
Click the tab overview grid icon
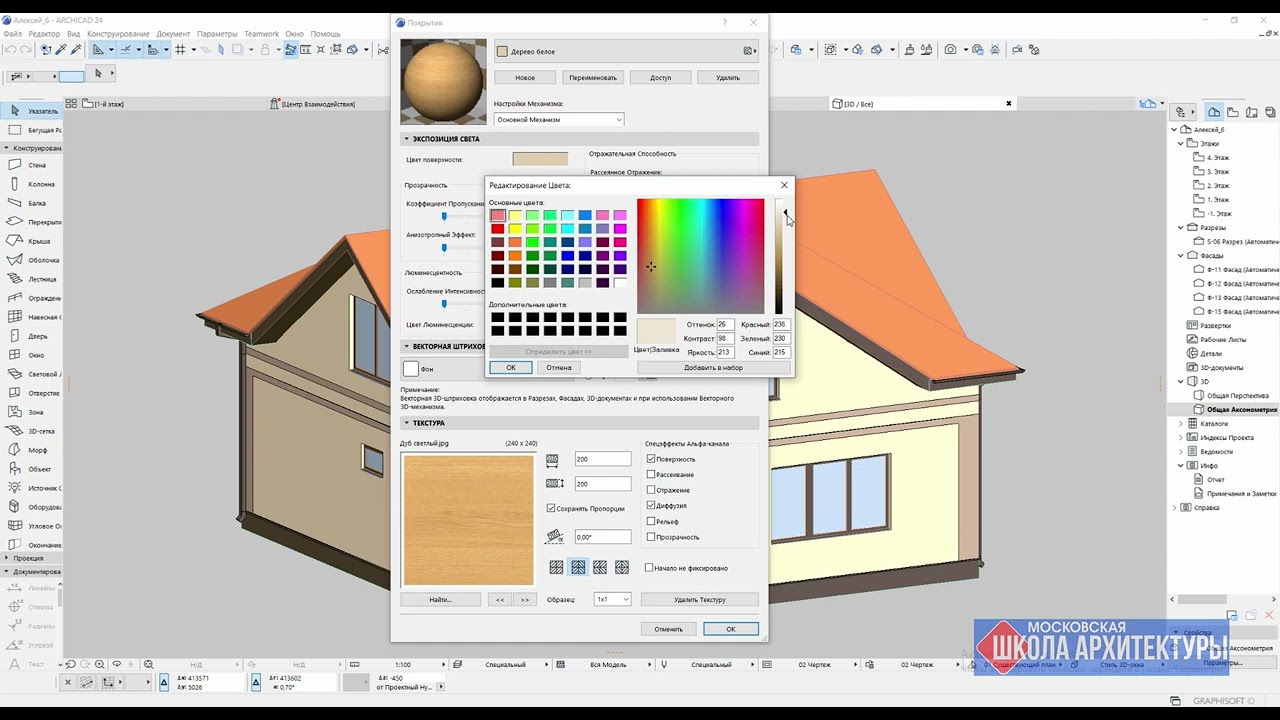click(71, 104)
